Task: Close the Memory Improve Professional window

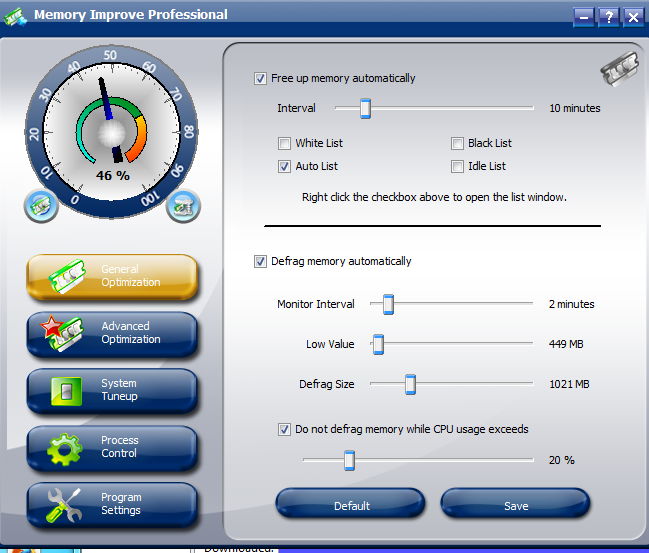Action: tap(633, 17)
